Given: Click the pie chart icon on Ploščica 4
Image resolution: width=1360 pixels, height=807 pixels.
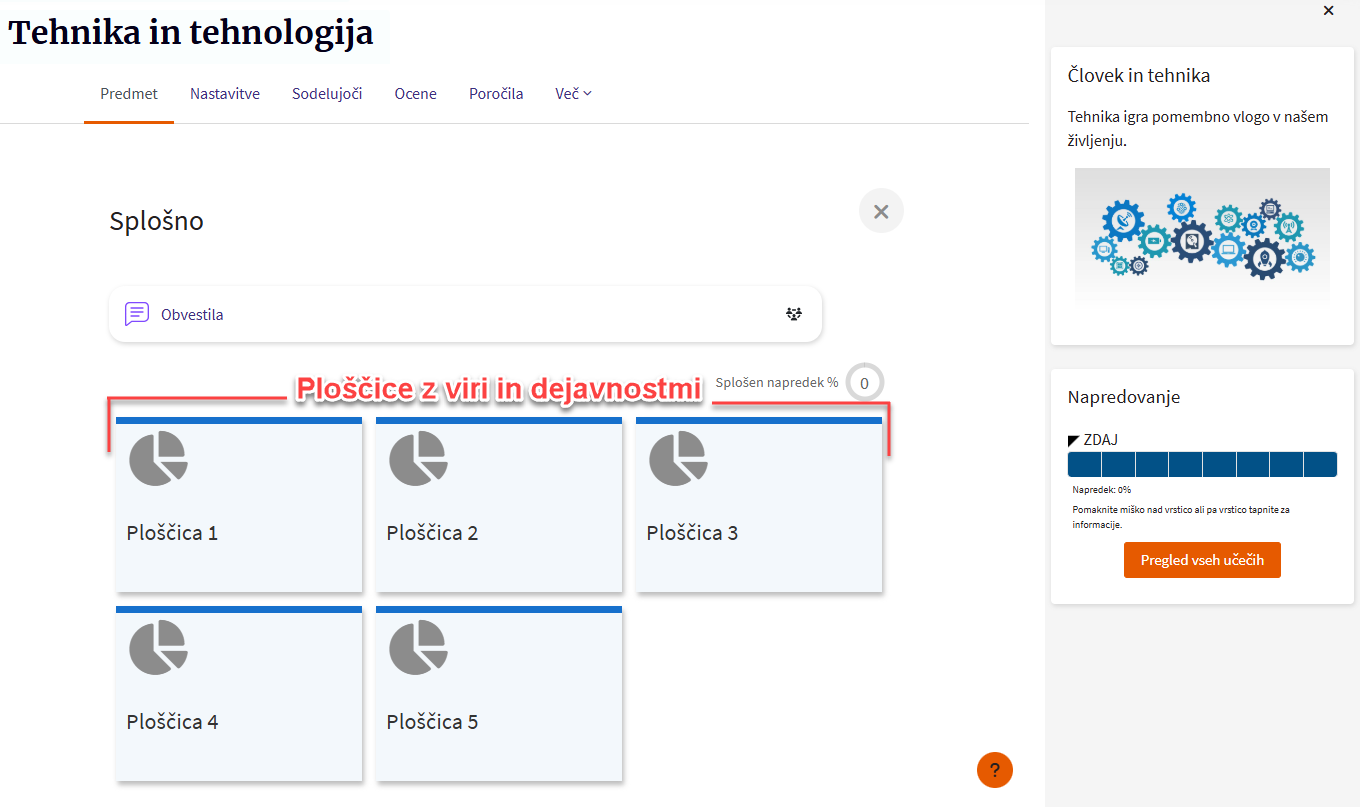Looking at the screenshot, I should tap(158, 647).
